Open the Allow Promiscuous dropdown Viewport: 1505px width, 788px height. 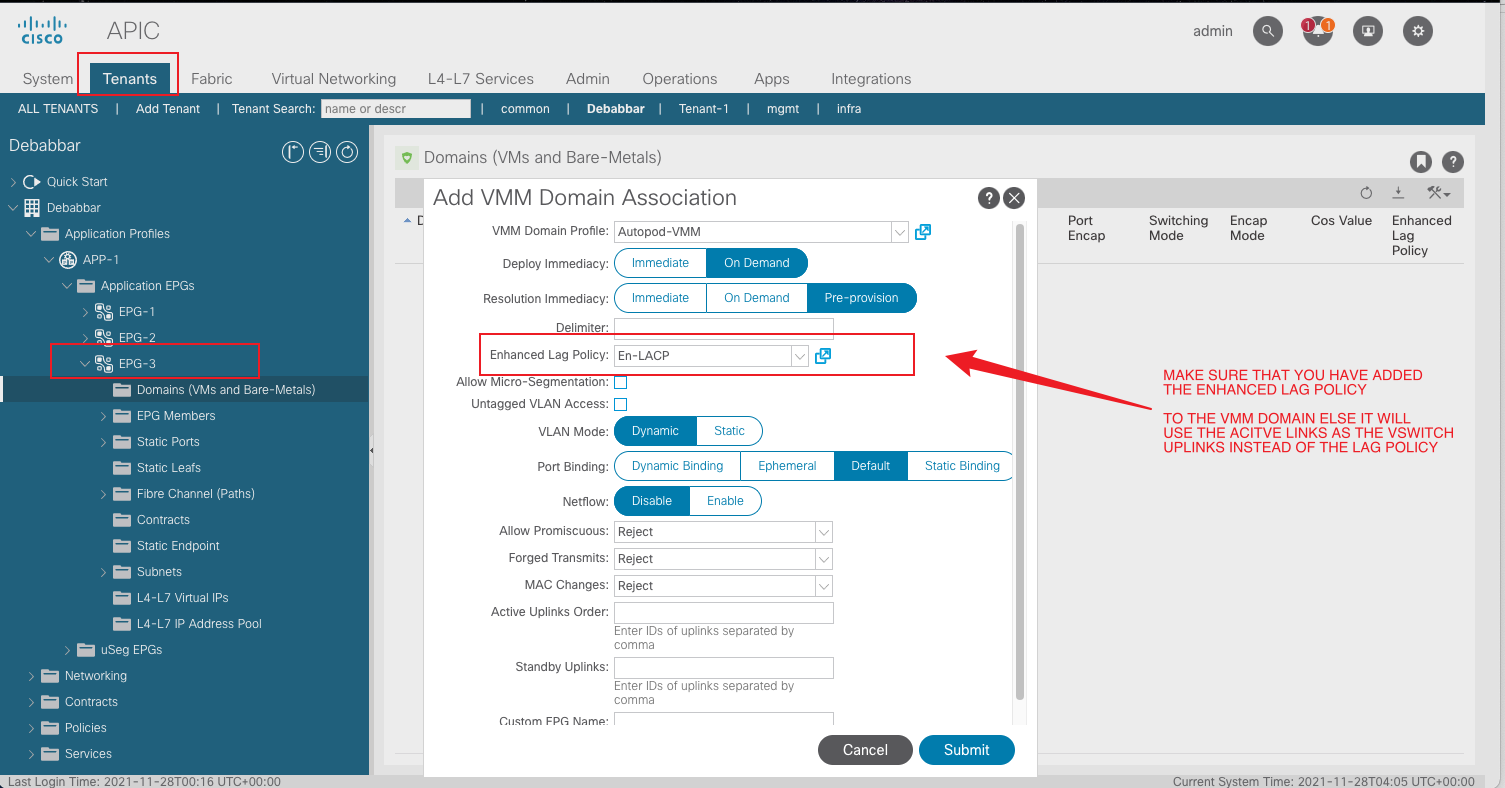pyautogui.click(x=822, y=531)
